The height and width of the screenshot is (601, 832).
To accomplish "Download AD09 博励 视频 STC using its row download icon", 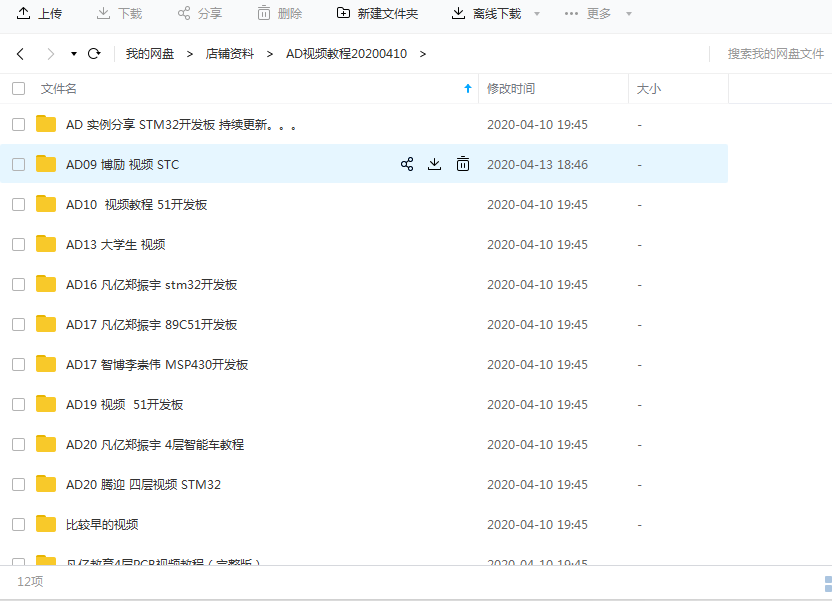I will tap(435, 163).
